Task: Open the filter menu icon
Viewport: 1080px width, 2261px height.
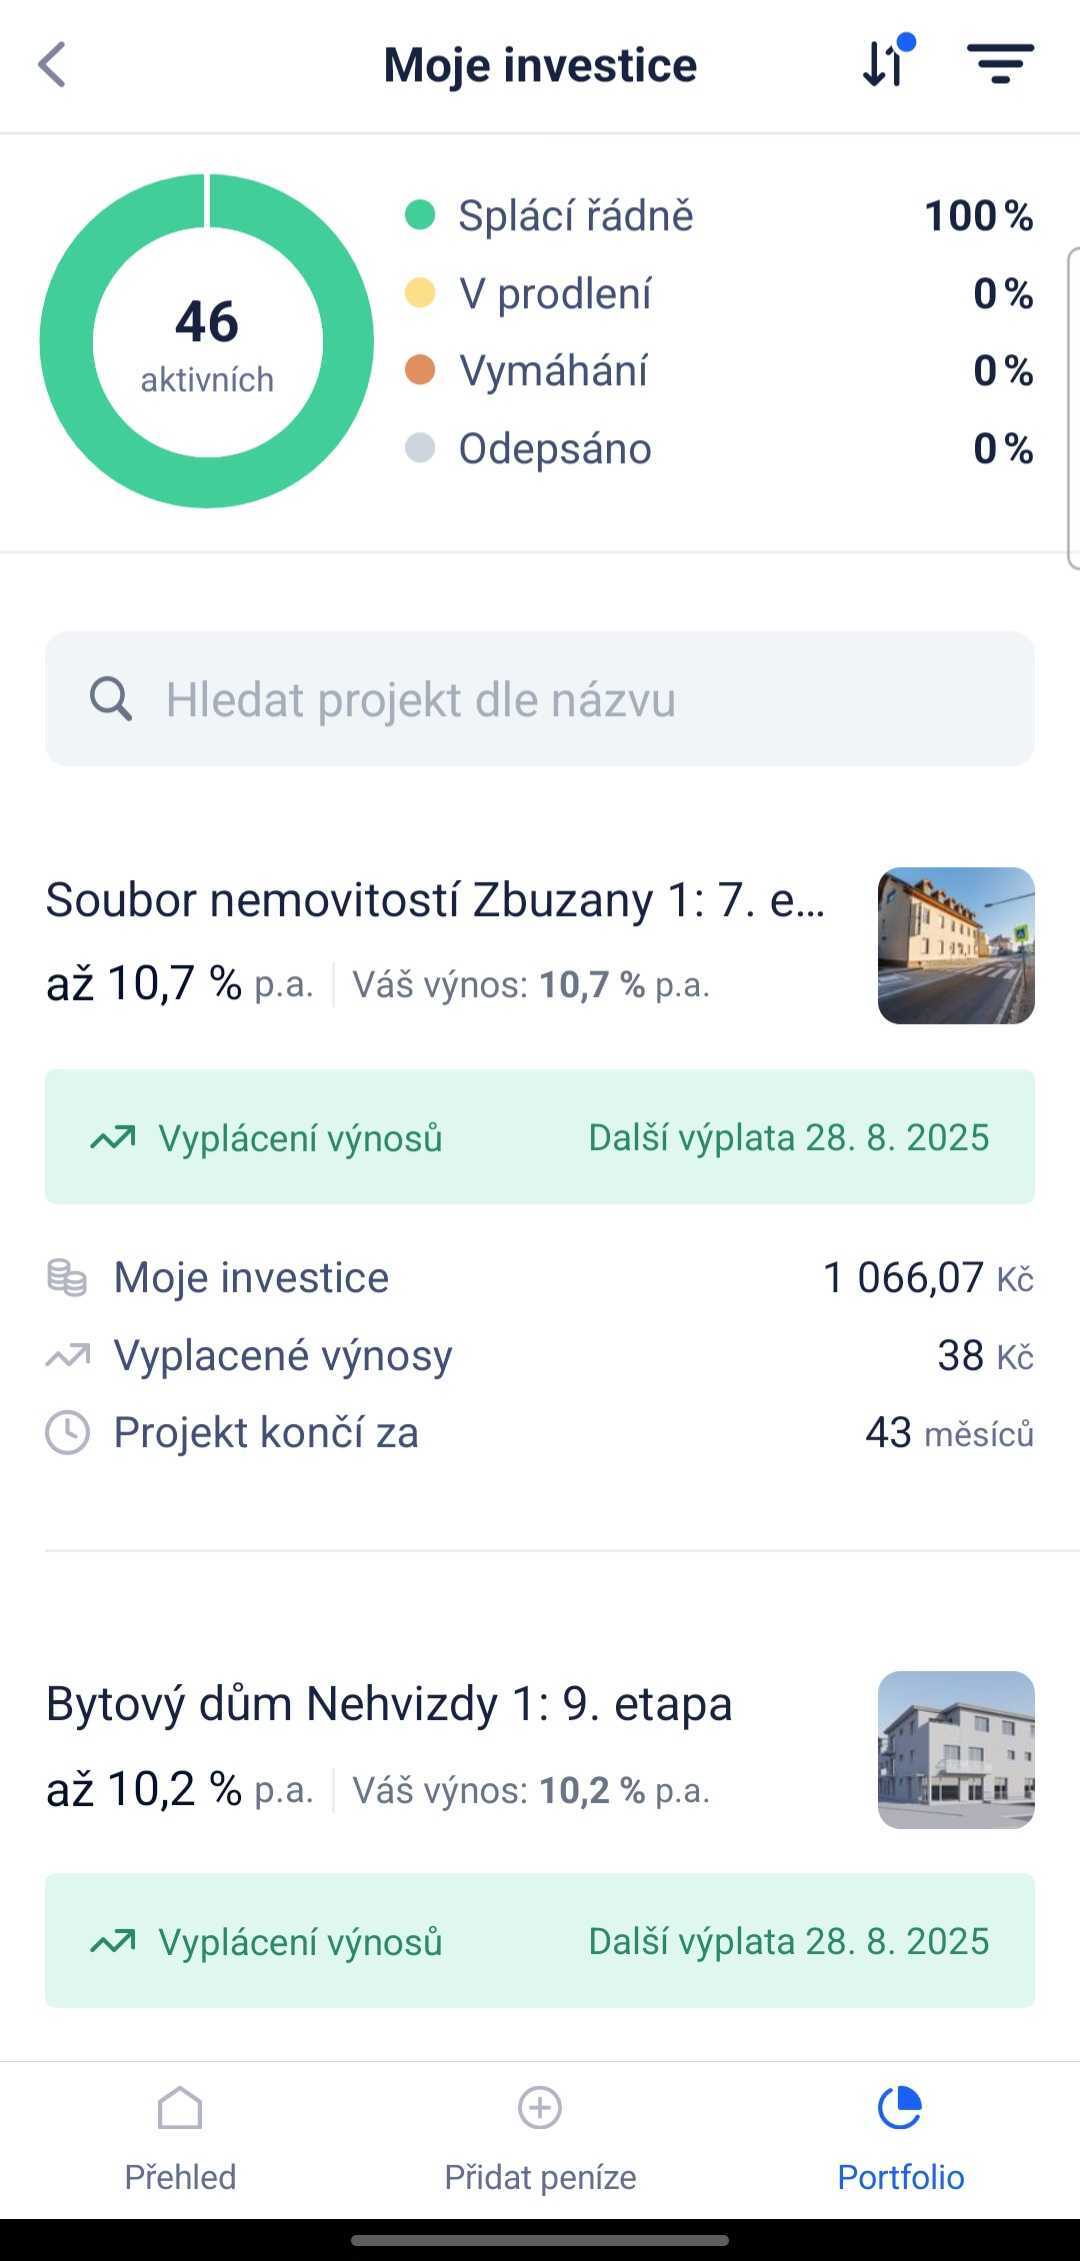Action: click(1000, 64)
